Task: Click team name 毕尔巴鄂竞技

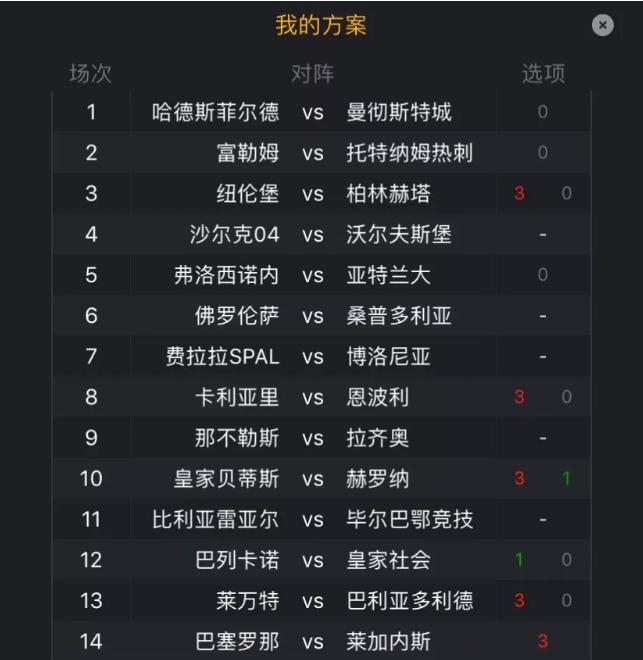Action: pyautogui.click(x=409, y=519)
